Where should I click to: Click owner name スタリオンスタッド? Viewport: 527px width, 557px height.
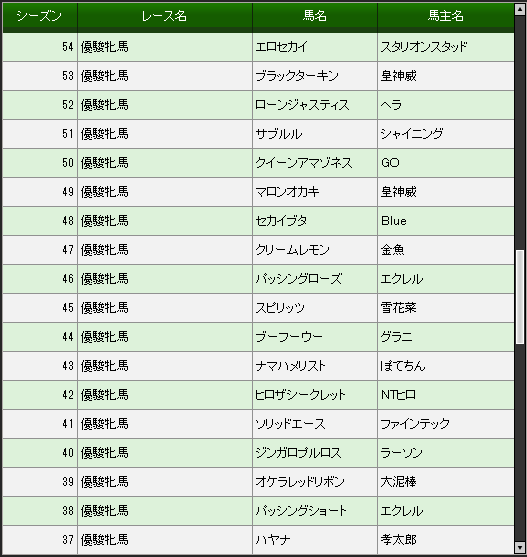[x=424, y=47]
